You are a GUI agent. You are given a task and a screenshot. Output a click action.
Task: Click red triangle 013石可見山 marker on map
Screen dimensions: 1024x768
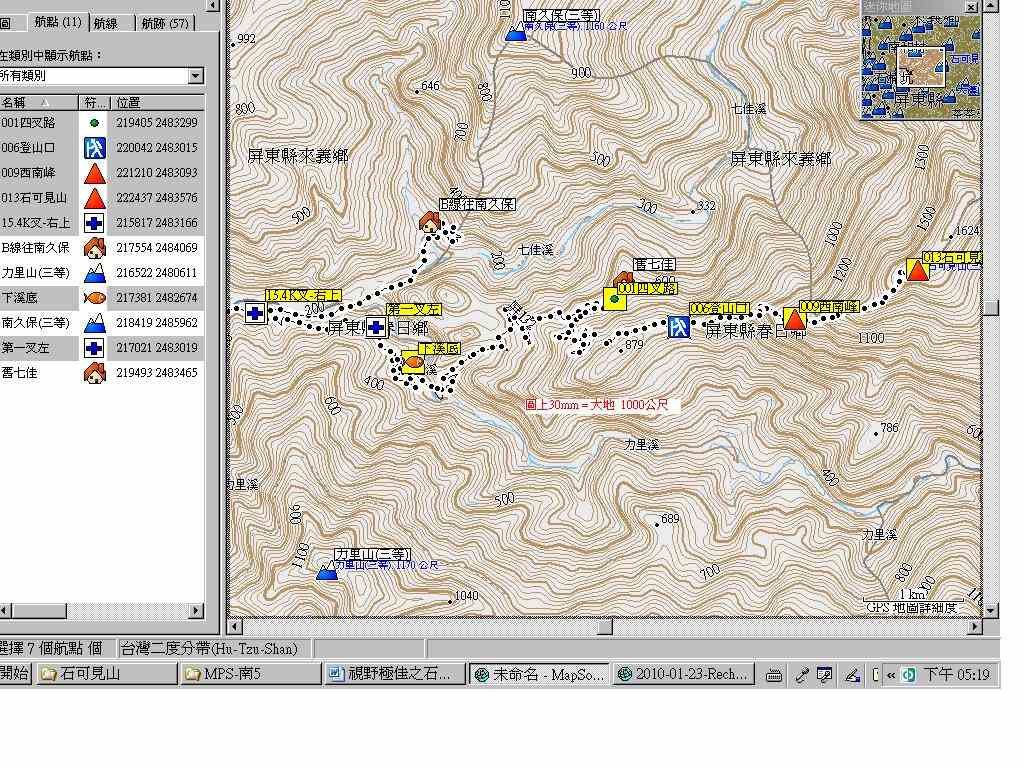(x=917, y=270)
